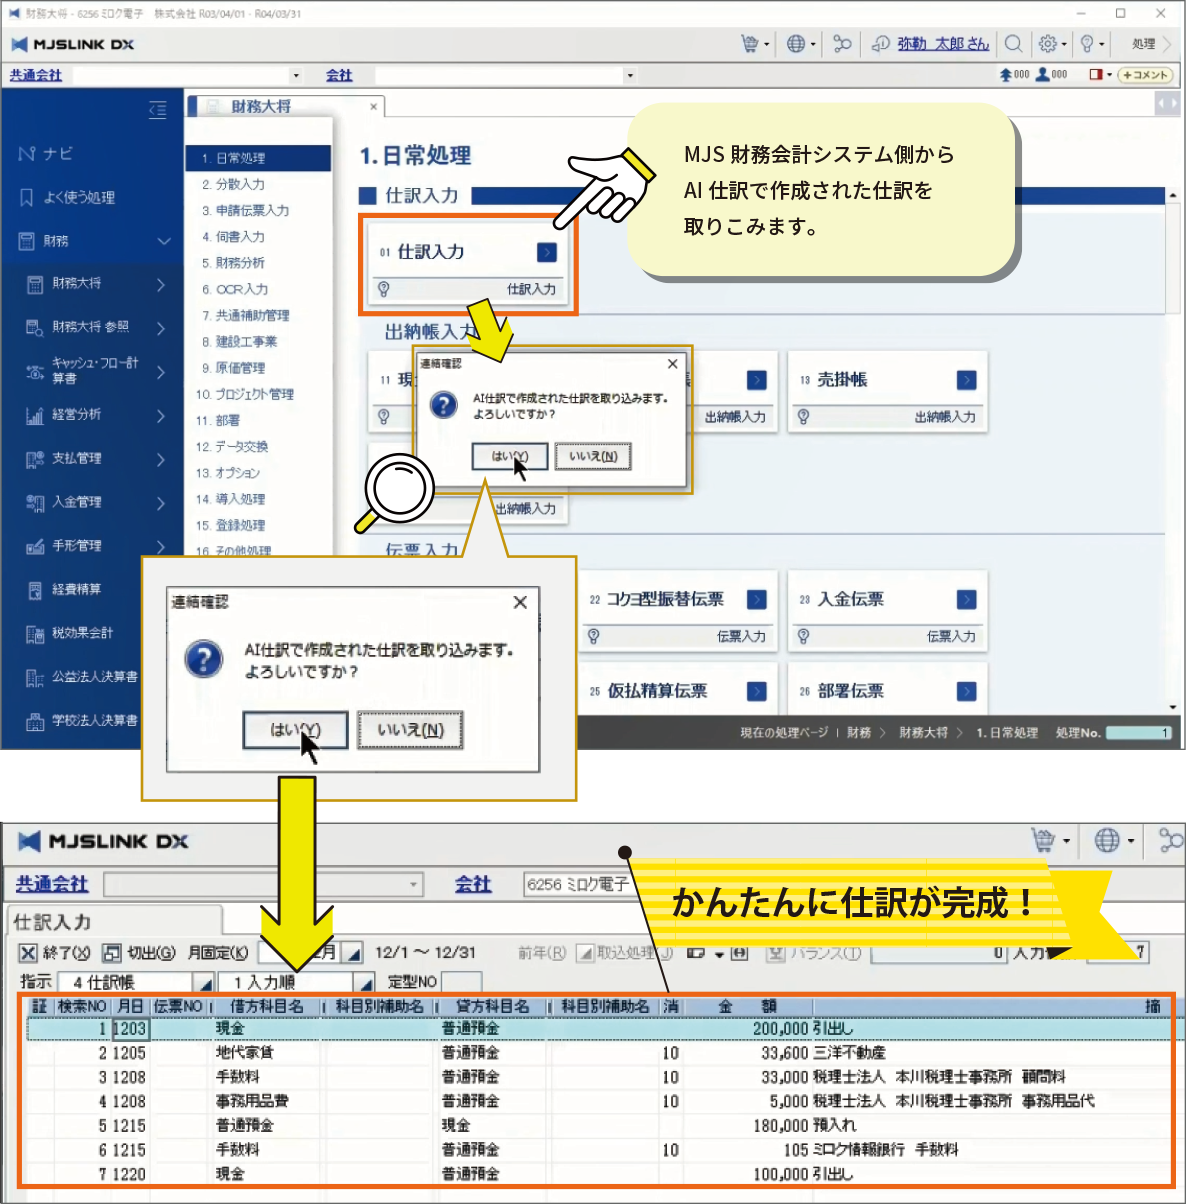
Task: Click the magnifier search icon in top toolbar
Action: click(x=1013, y=44)
